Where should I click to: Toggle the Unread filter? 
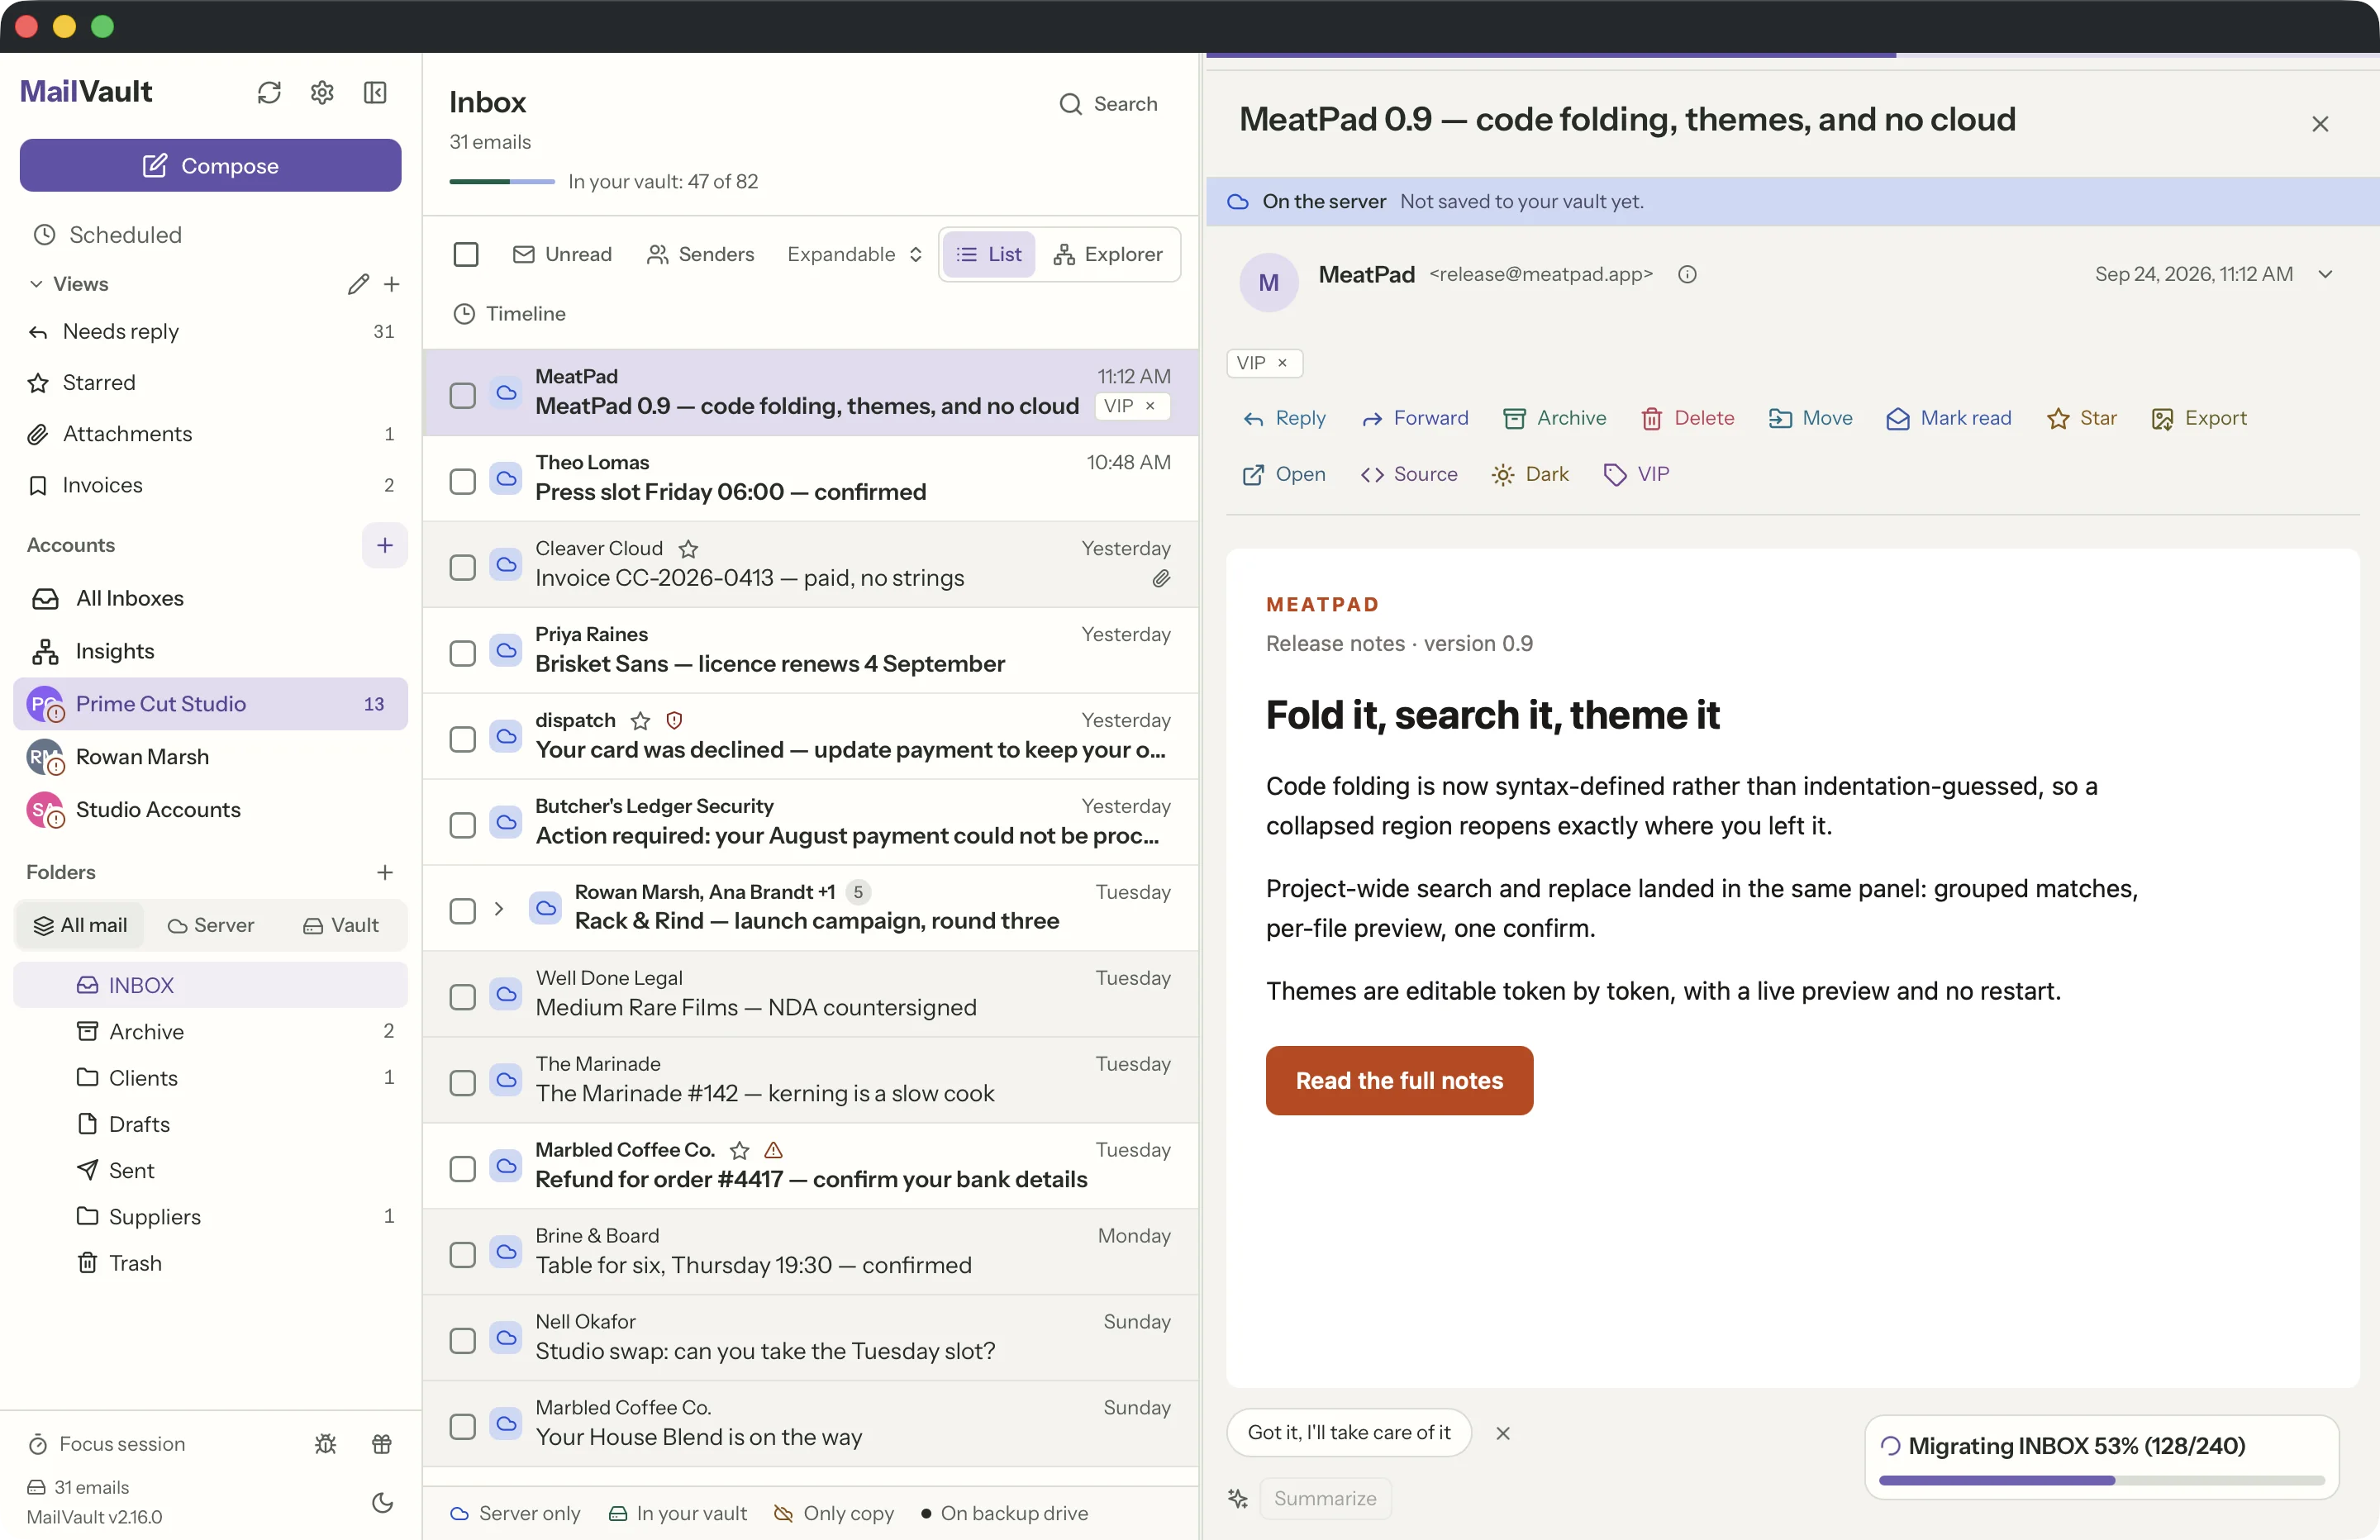pyautogui.click(x=562, y=254)
